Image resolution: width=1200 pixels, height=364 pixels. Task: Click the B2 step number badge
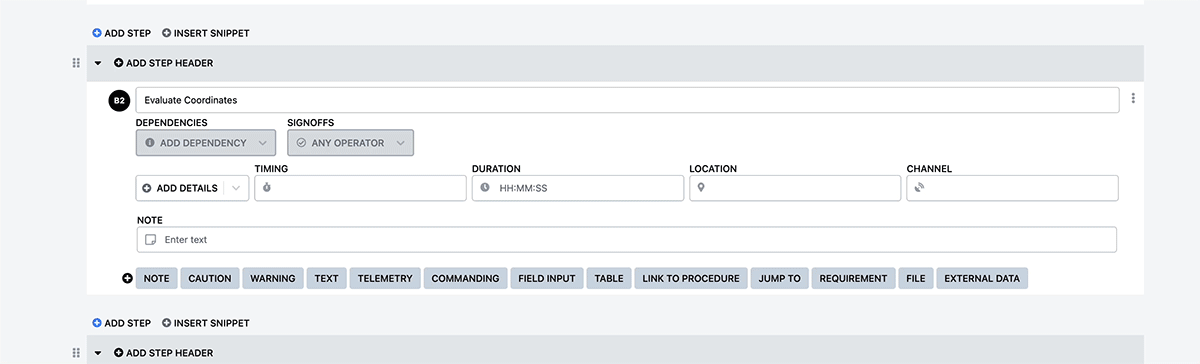119,100
